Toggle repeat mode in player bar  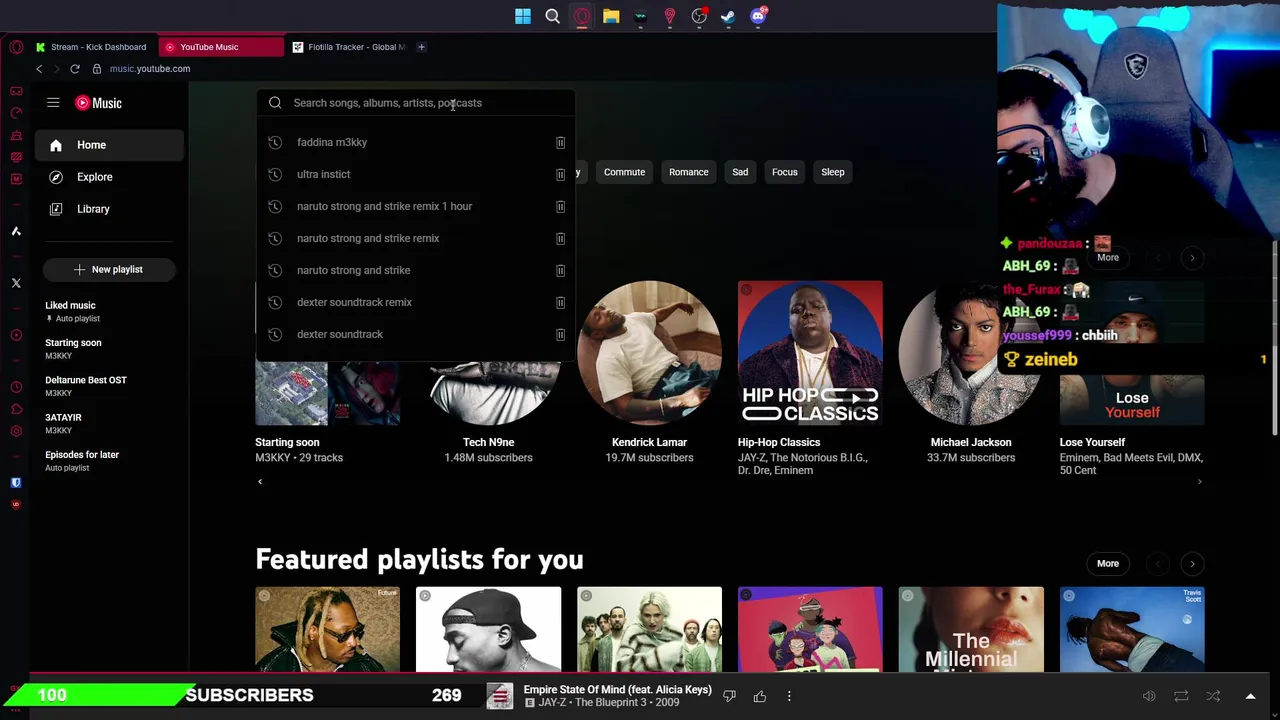pyautogui.click(x=1181, y=696)
